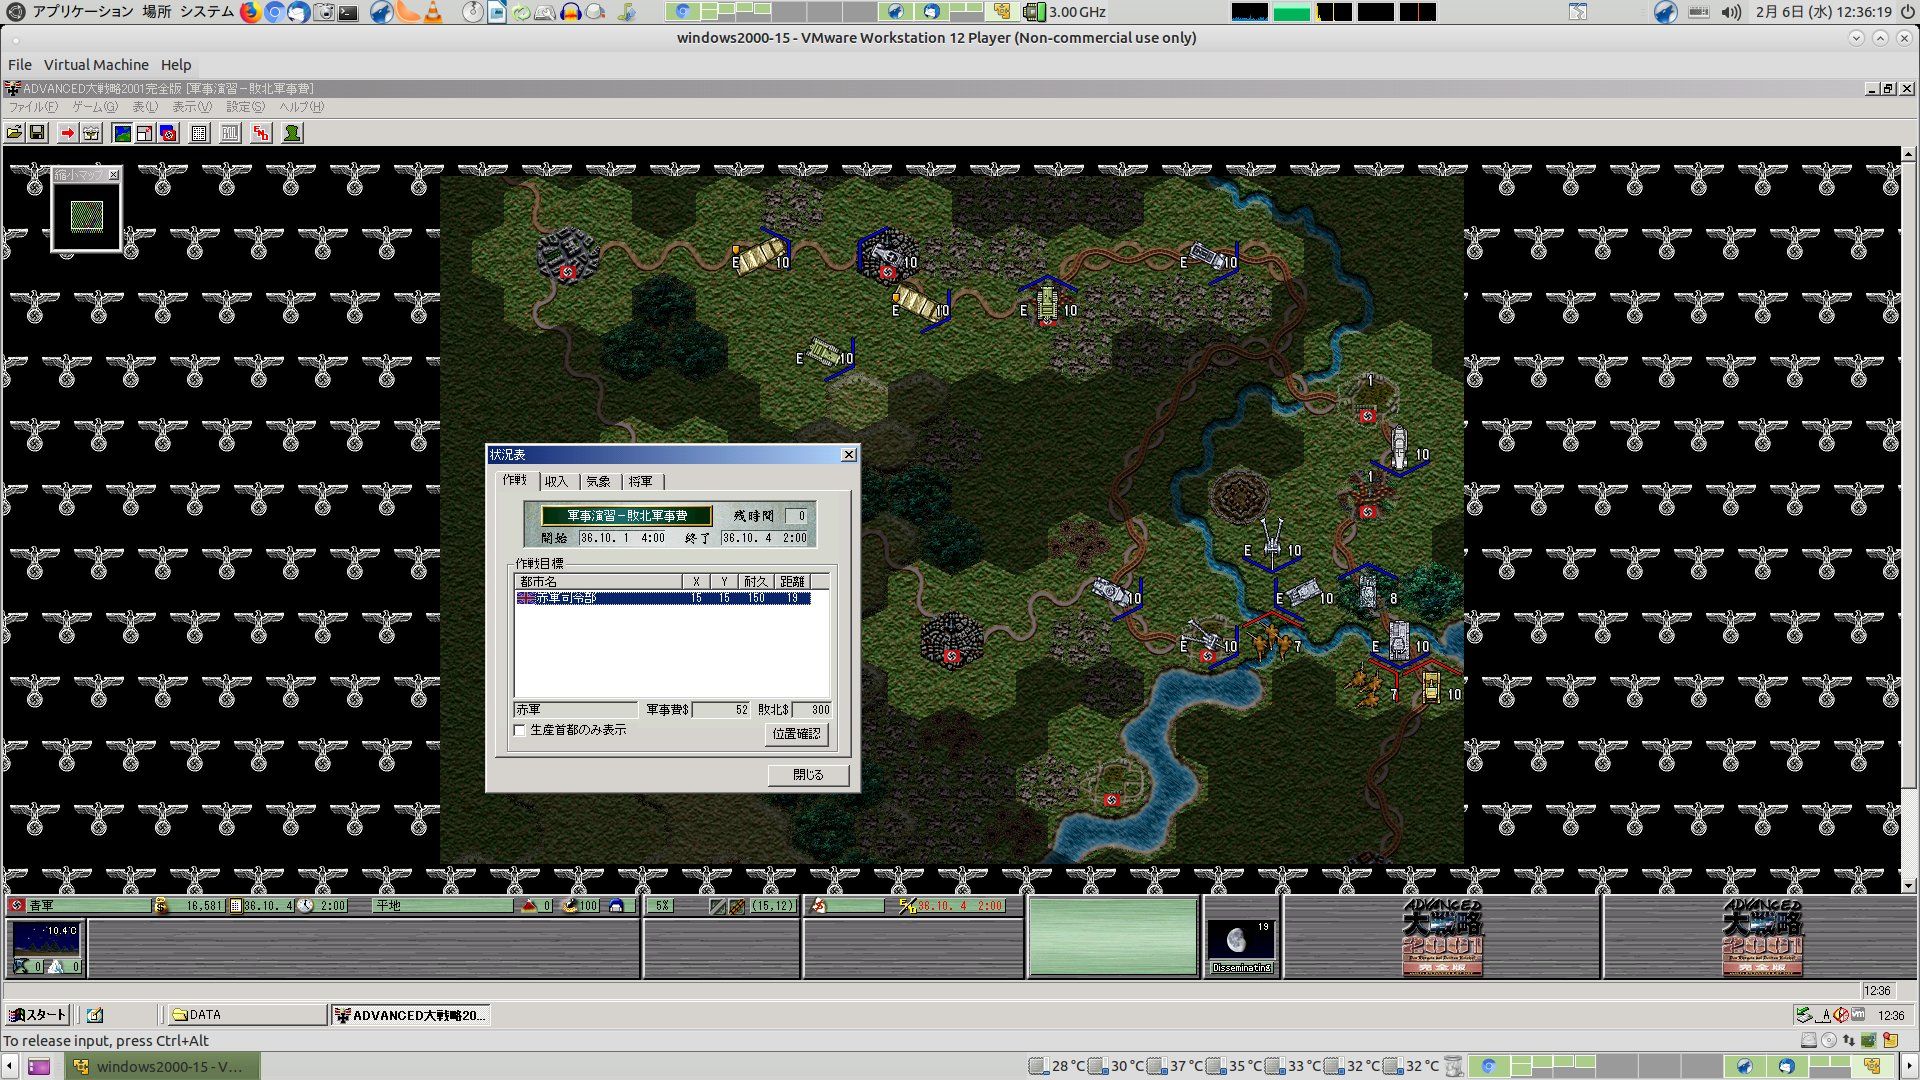This screenshot has height=1080, width=1920.
Task: Open the 設定(S) menu
Action: 245,107
